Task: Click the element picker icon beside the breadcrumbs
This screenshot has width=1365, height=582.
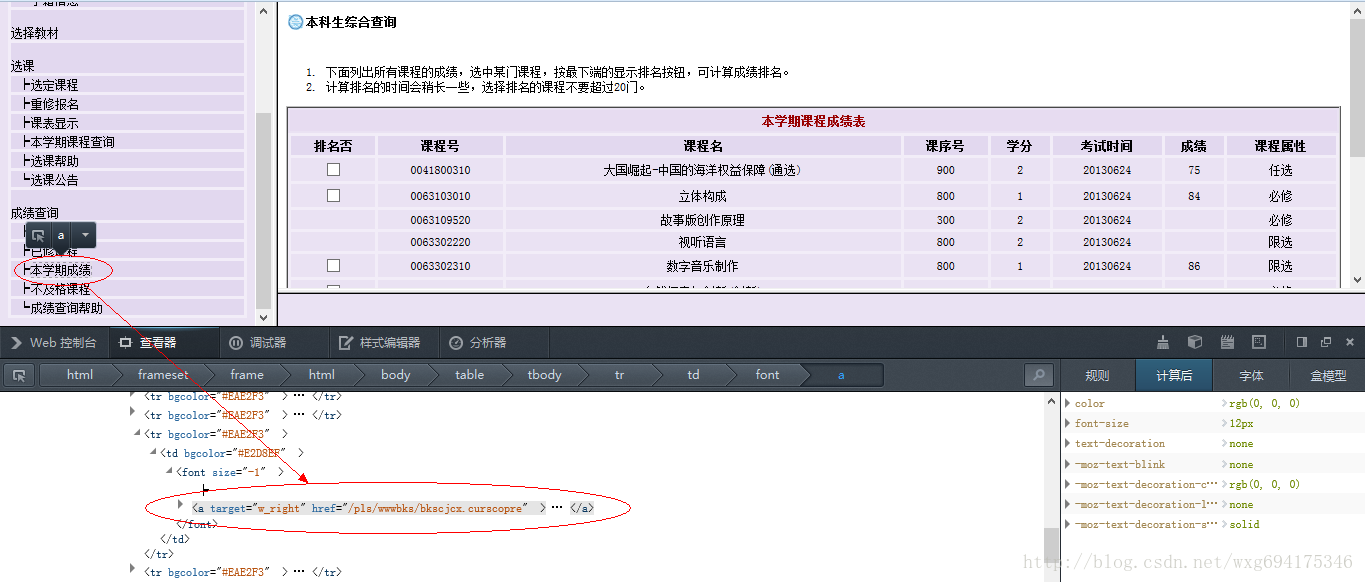Action: point(18,375)
